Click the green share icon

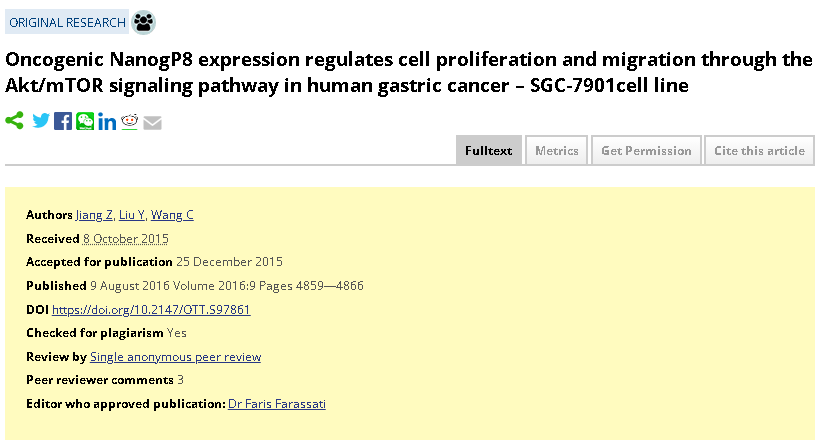coord(15,121)
